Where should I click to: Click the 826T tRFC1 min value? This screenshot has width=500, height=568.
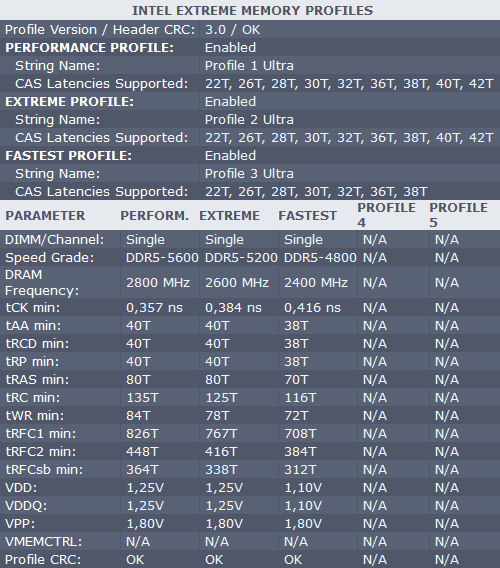tap(142, 434)
